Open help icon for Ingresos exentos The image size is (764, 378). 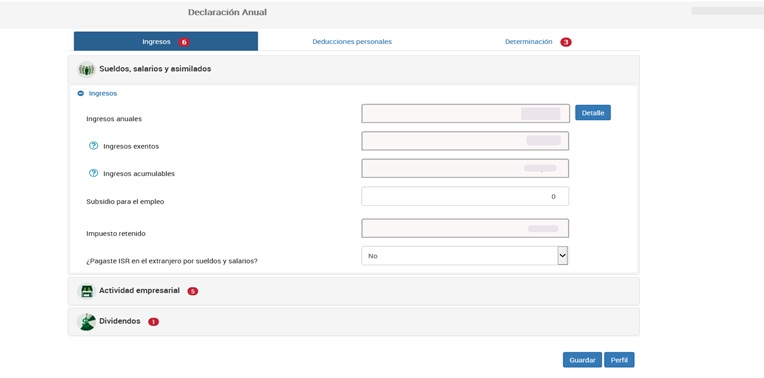94,146
